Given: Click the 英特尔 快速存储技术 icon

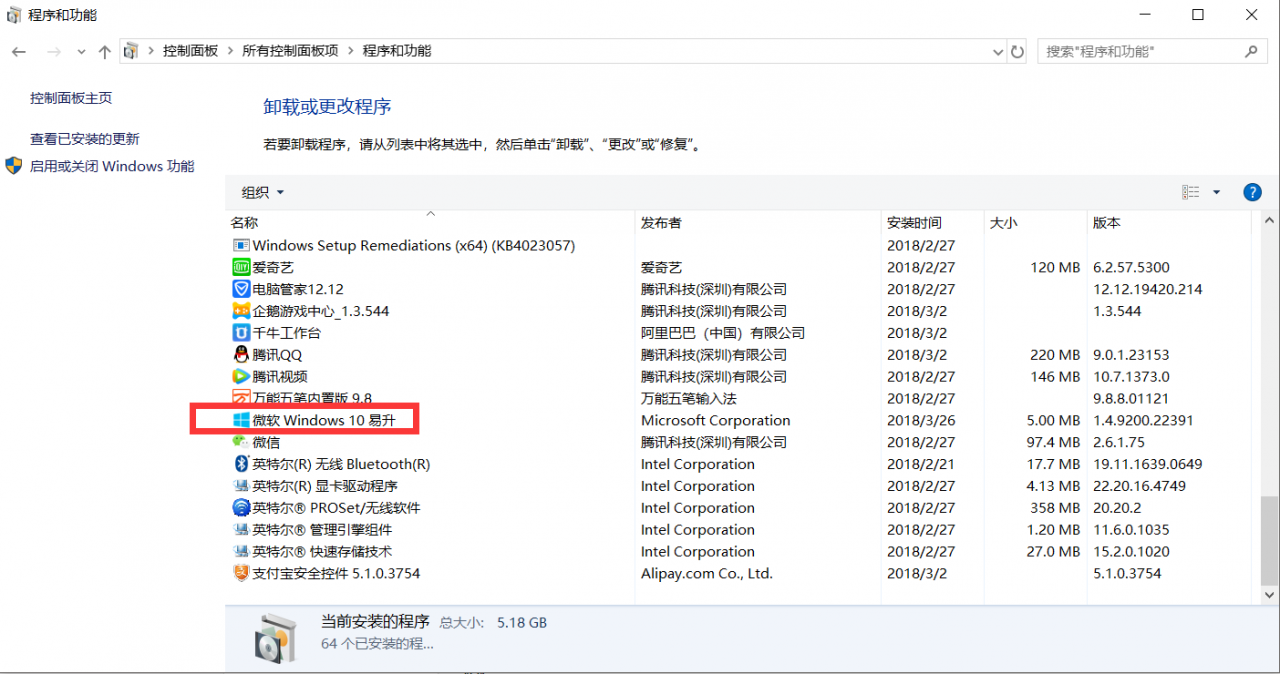Looking at the screenshot, I should click(241, 552).
